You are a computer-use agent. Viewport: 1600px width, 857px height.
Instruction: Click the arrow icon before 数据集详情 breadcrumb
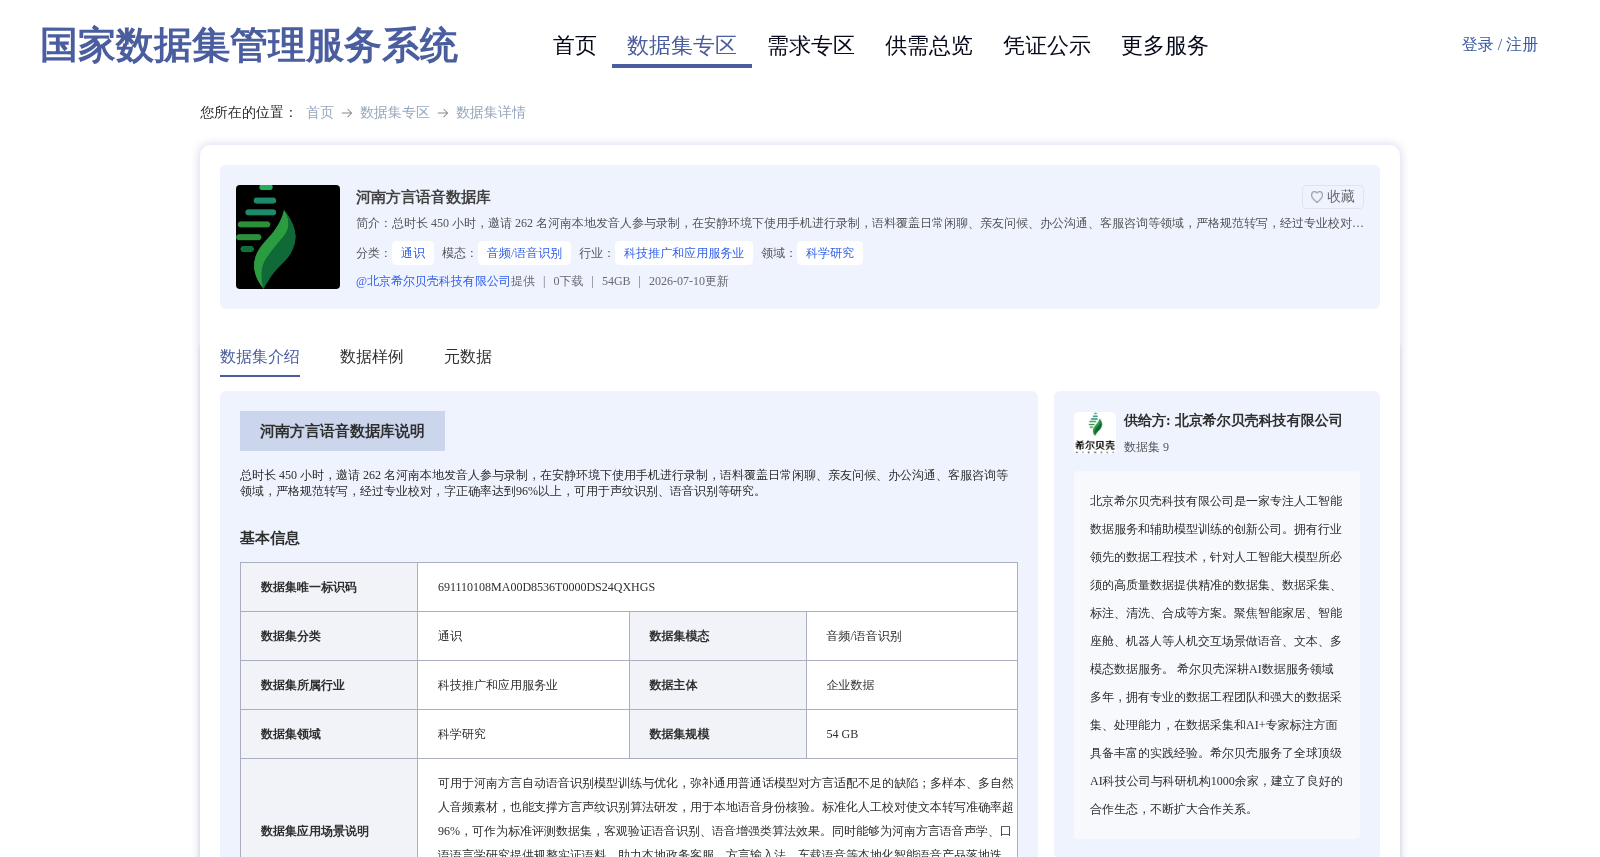click(443, 113)
